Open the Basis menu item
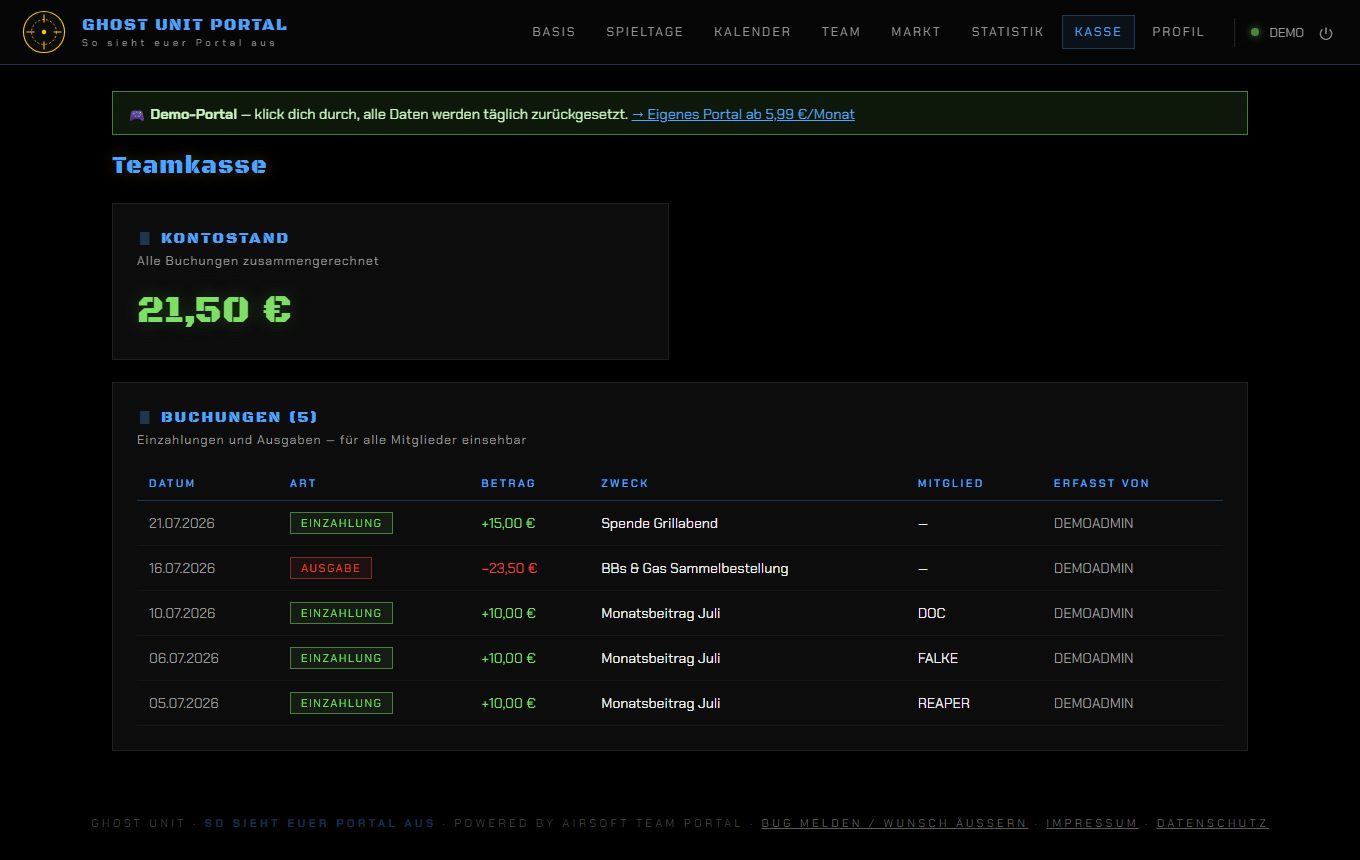 [554, 32]
